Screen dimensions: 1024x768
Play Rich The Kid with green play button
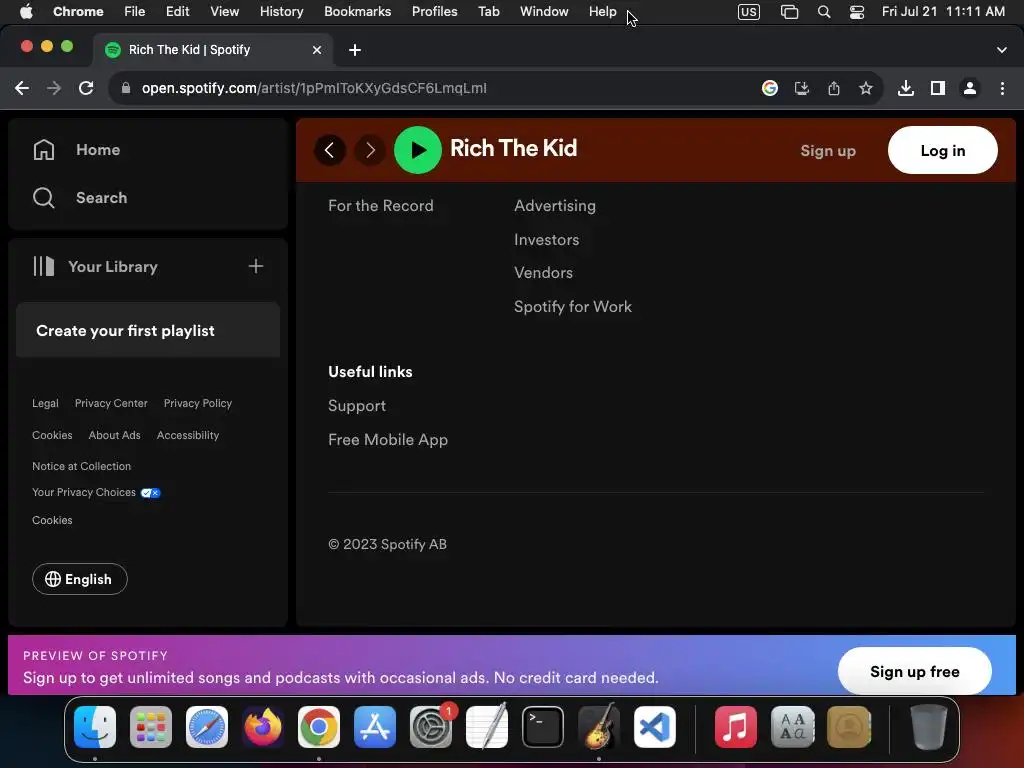(417, 150)
